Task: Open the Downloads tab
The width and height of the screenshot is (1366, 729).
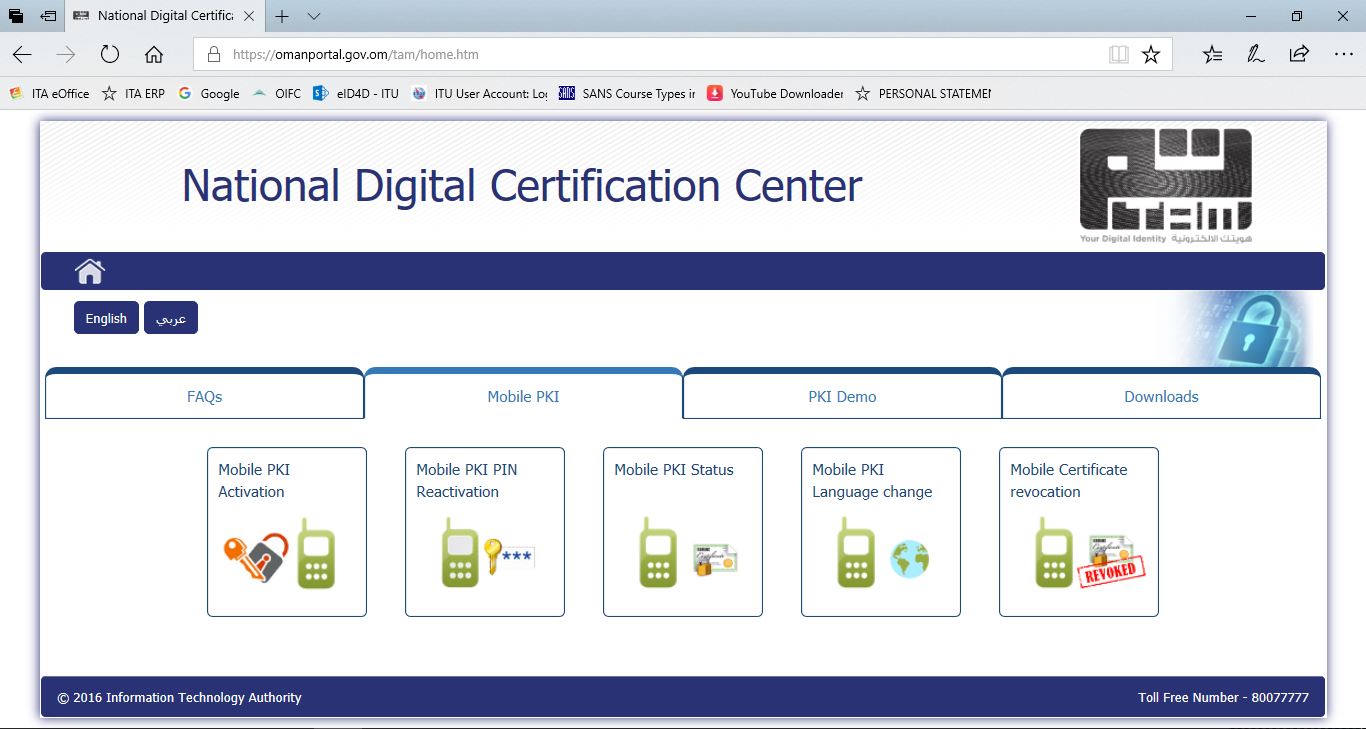Action: [x=1161, y=397]
